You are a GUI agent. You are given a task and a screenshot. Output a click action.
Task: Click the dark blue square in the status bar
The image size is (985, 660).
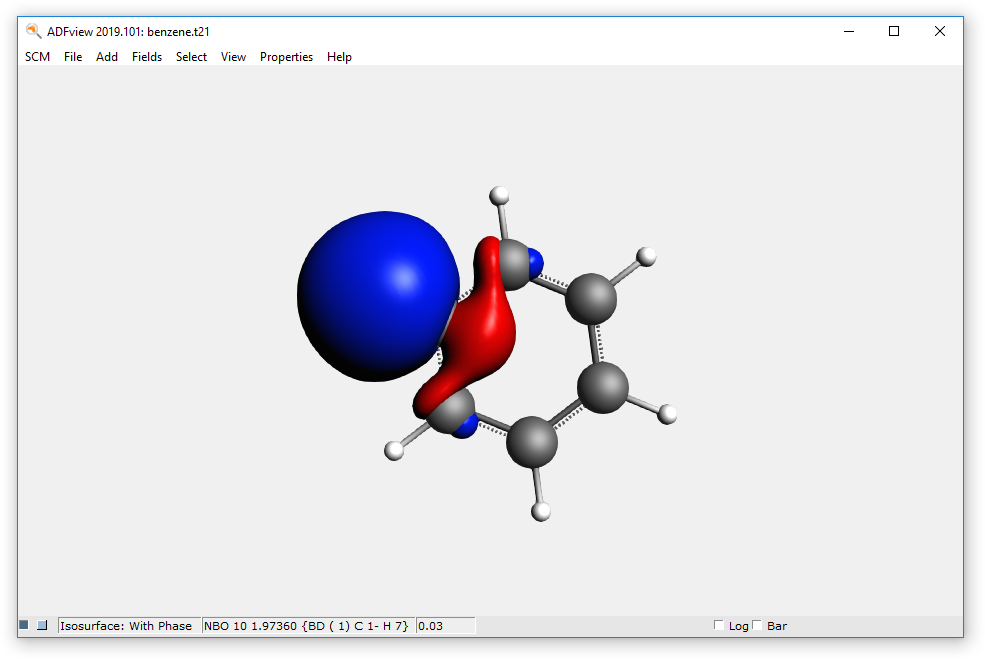[24, 625]
